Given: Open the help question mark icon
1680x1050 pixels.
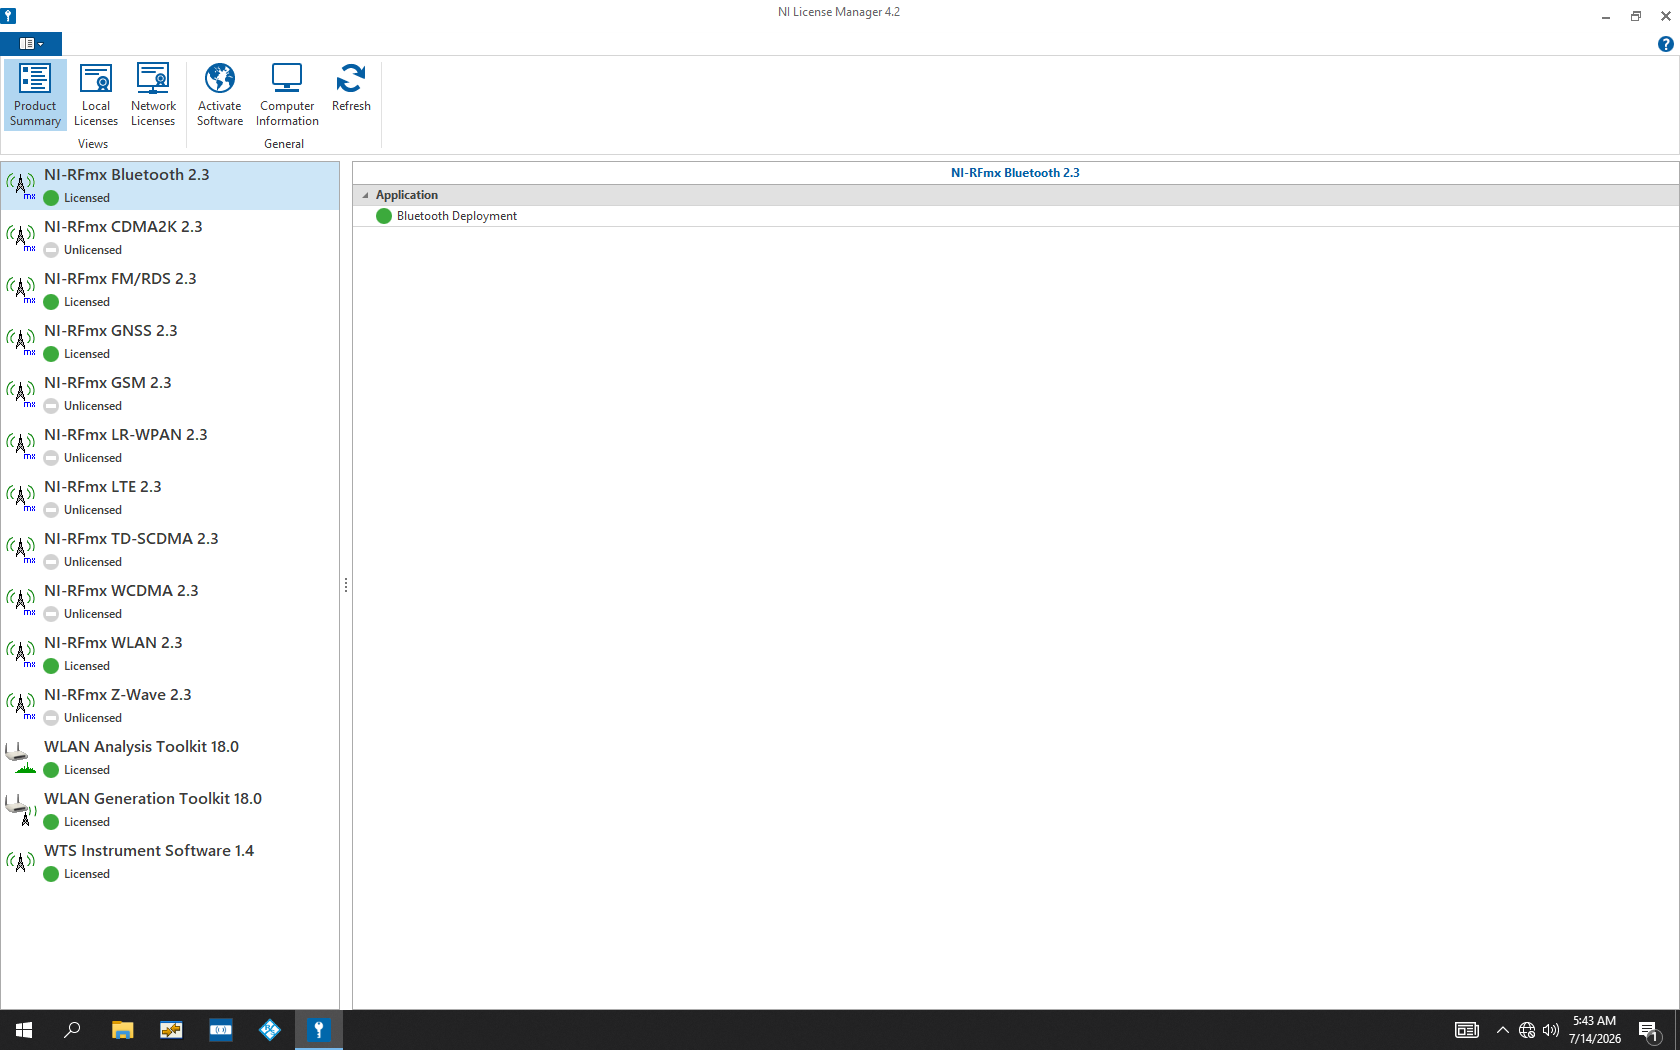Looking at the screenshot, I should pyautogui.click(x=1665, y=44).
